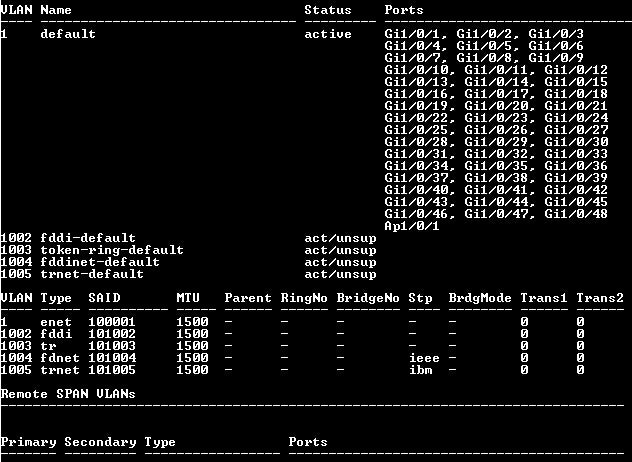Select act/unsup status of fddi-default row

pos(340,238)
